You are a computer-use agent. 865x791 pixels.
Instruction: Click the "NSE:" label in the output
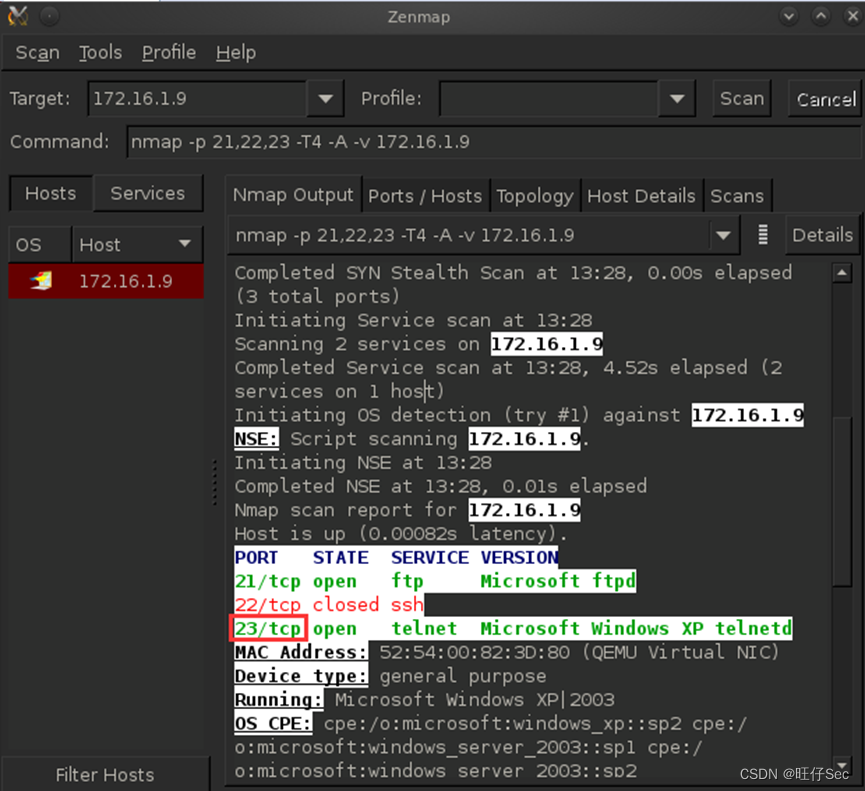(257, 439)
